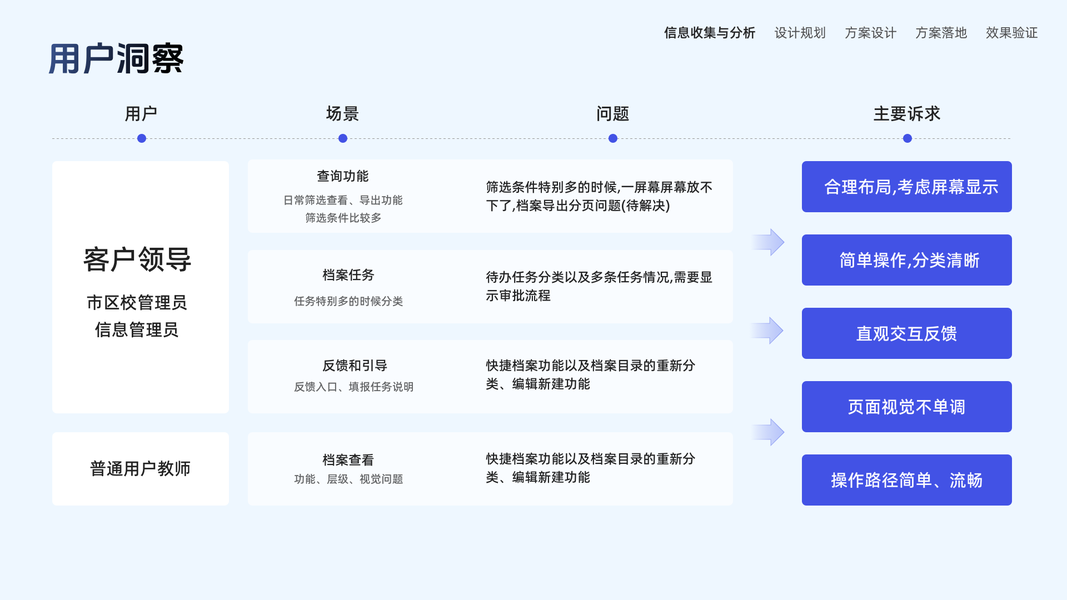The height and width of the screenshot is (600, 1067).
Task: Go to the 方案落地 tab
Action: [x=941, y=33]
